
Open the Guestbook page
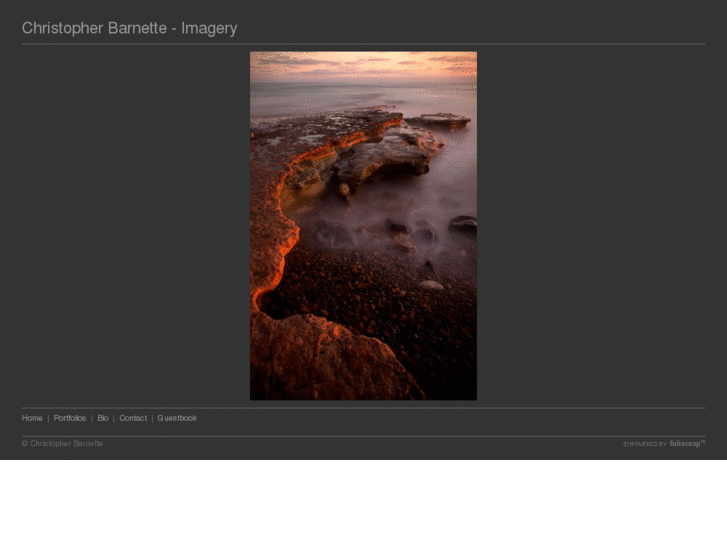[177, 418]
